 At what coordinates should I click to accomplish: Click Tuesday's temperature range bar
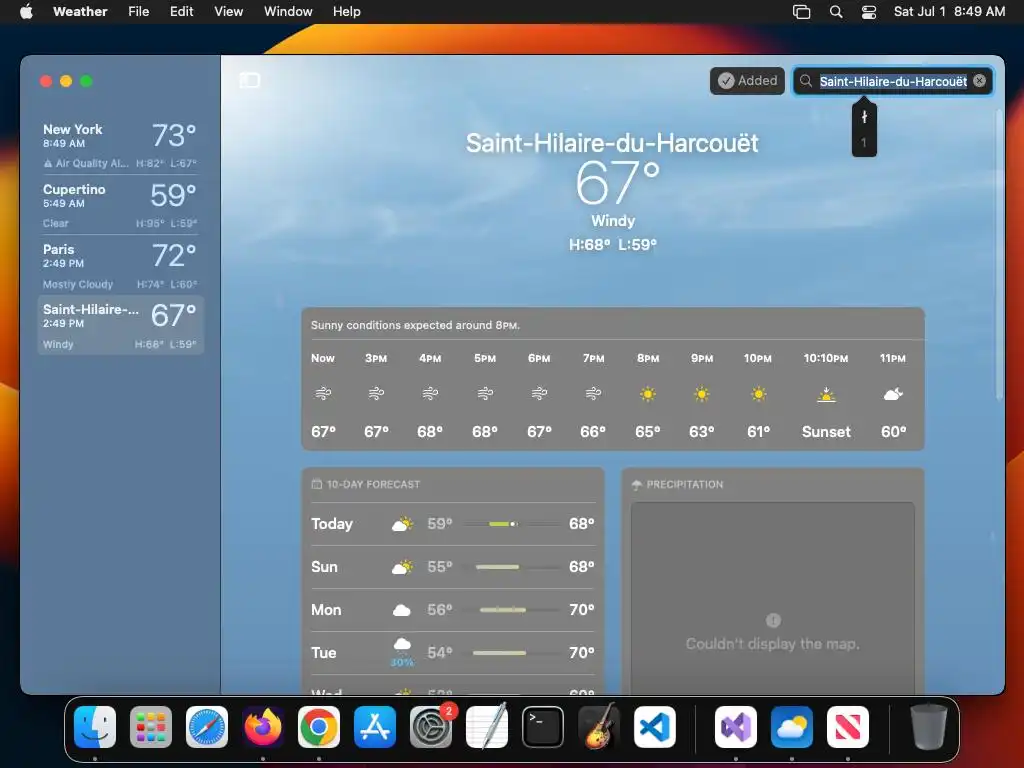point(511,653)
